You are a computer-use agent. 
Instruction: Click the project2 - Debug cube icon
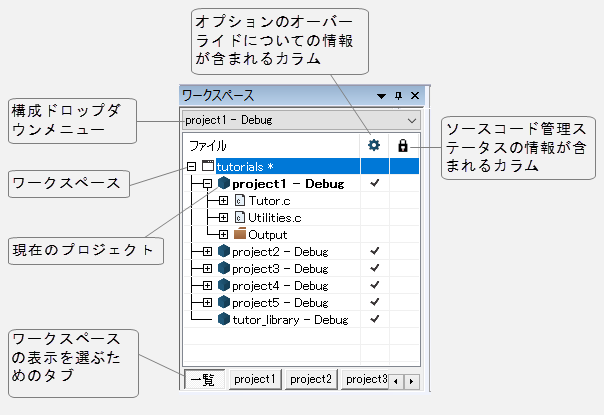(x=224, y=251)
